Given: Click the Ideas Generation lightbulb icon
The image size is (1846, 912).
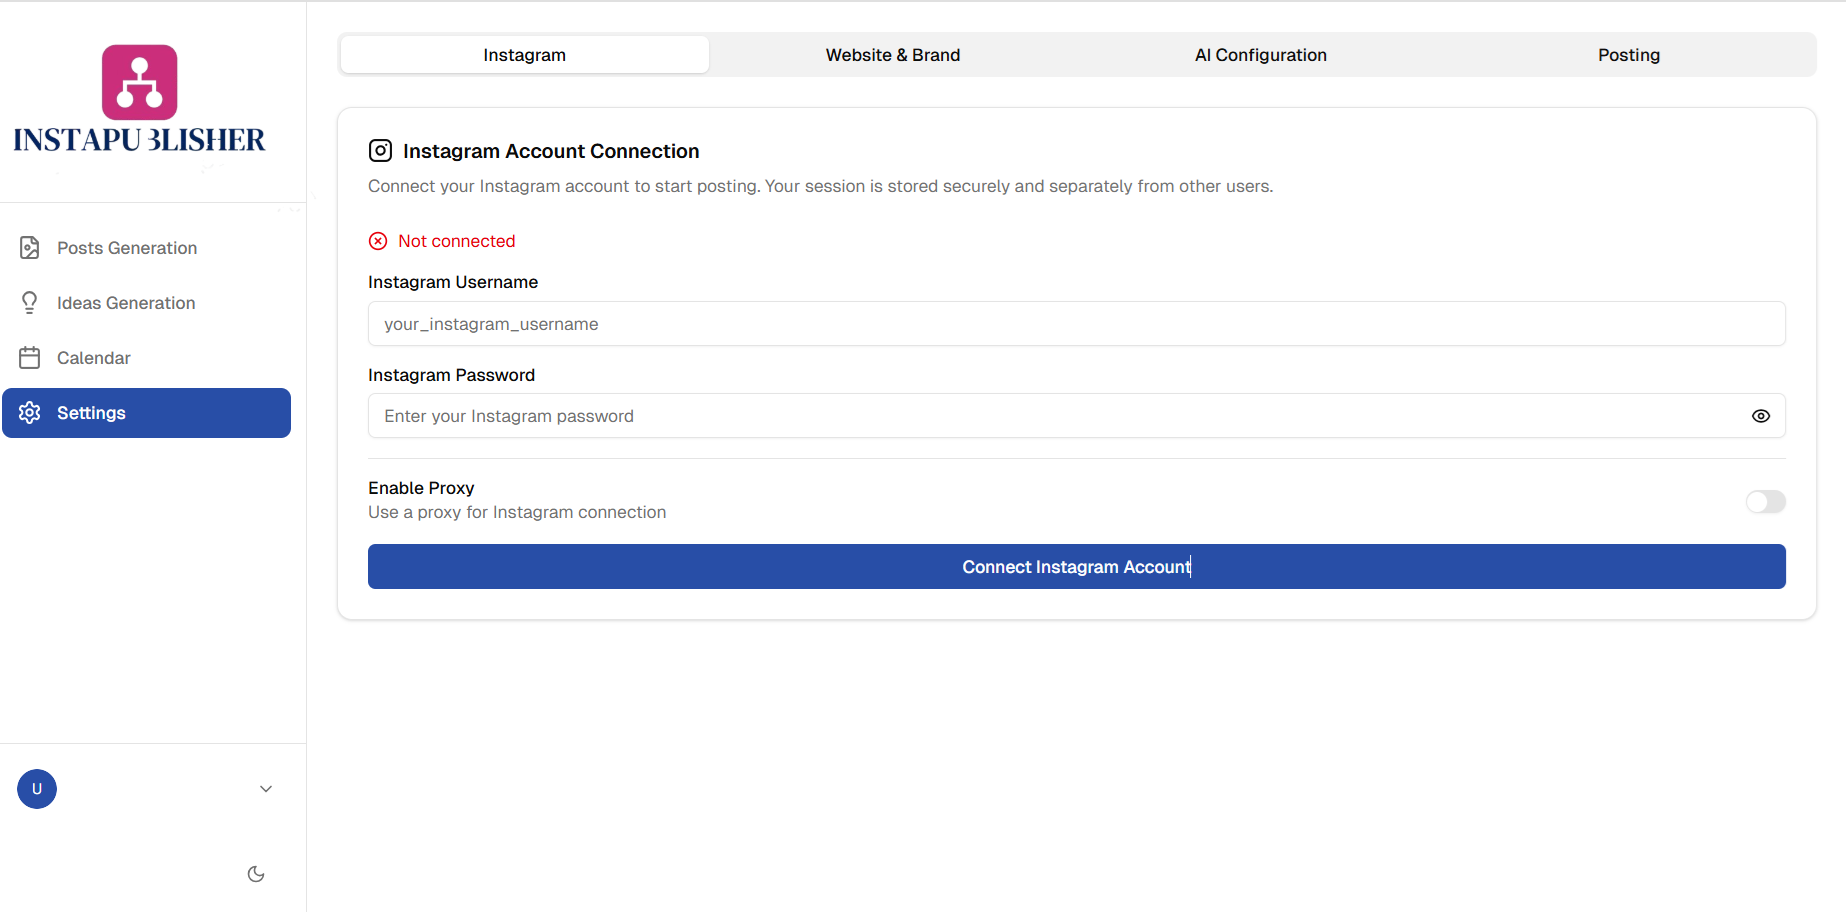Looking at the screenshot, I should pyautogui.click(x=30, y=303).
